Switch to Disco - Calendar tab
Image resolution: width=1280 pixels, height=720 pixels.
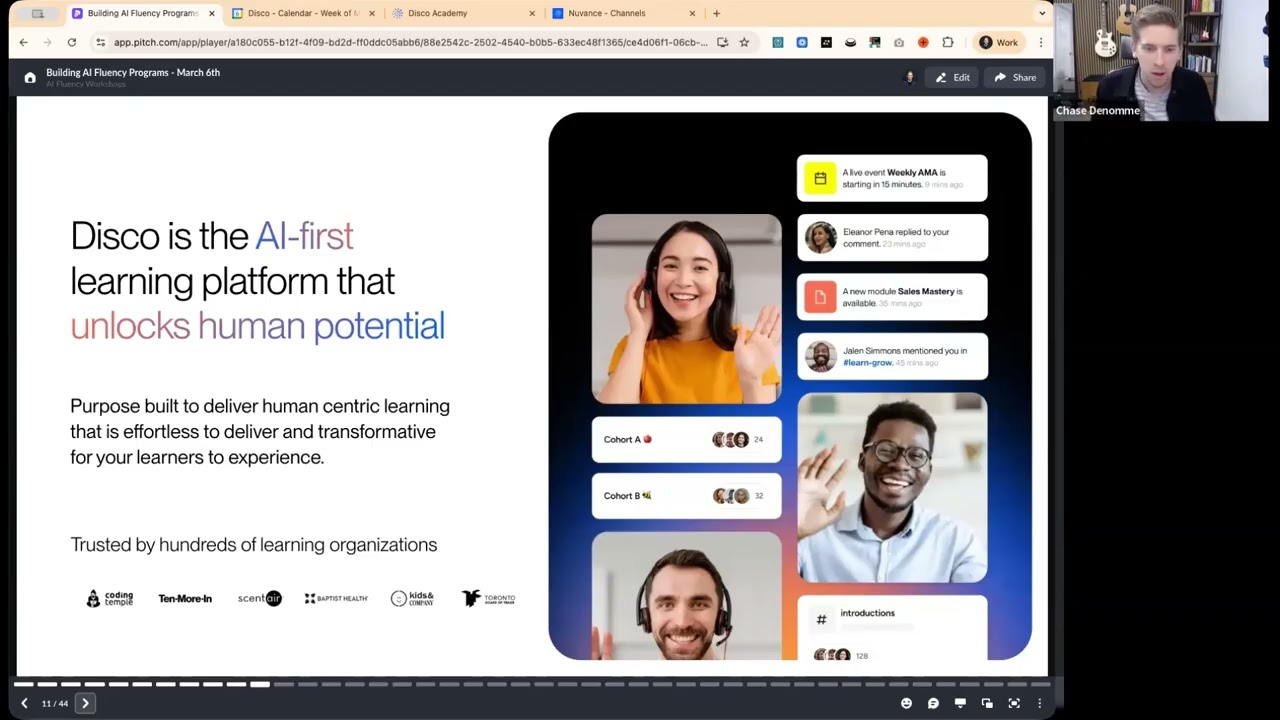(x=304, y=13)
